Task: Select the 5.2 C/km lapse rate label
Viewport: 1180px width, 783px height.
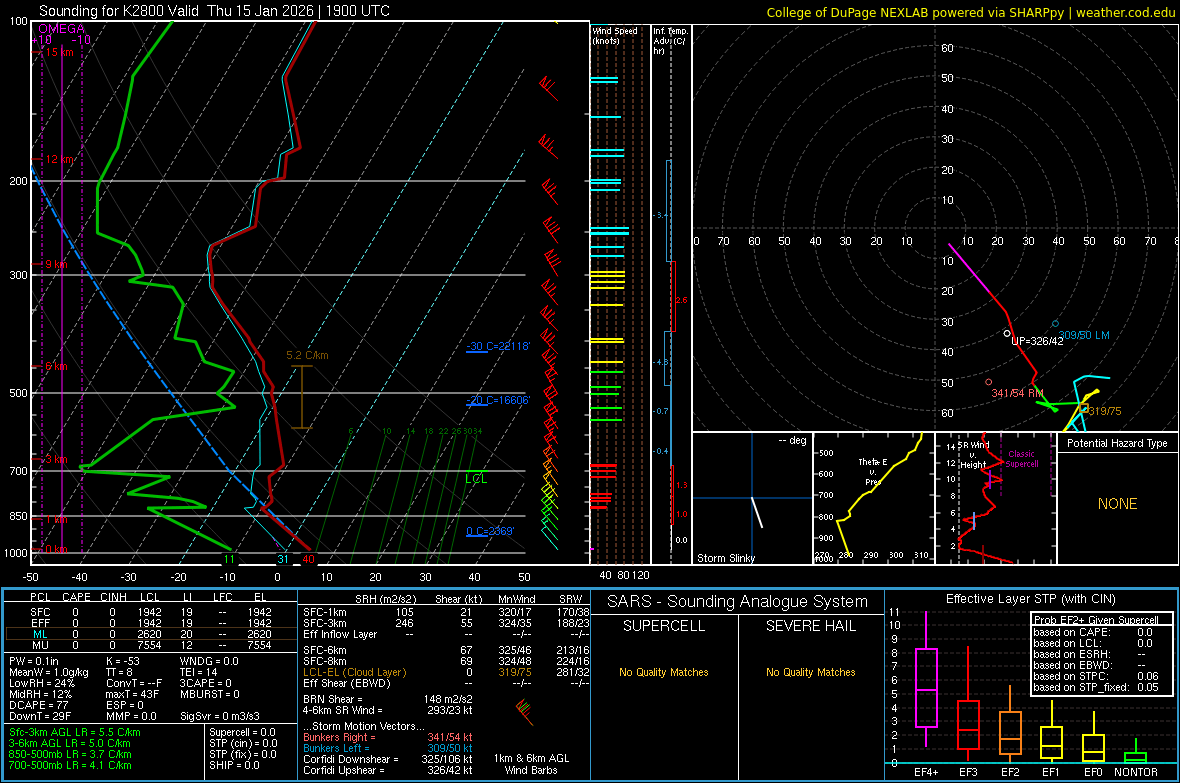Action: (307, 355)
